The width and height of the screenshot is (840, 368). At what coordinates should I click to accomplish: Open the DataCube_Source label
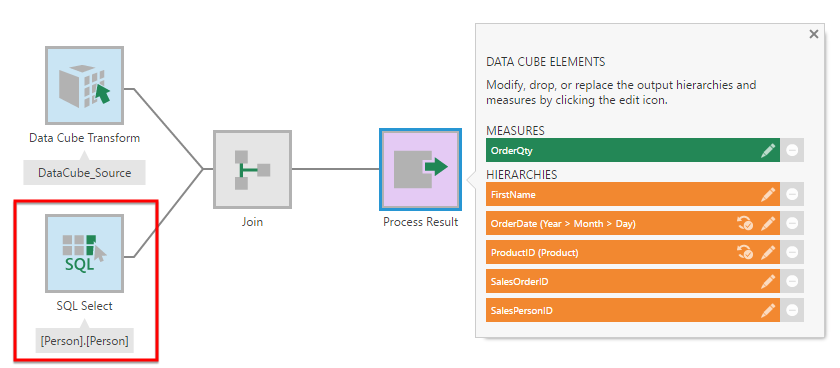(x=85, y=173)
